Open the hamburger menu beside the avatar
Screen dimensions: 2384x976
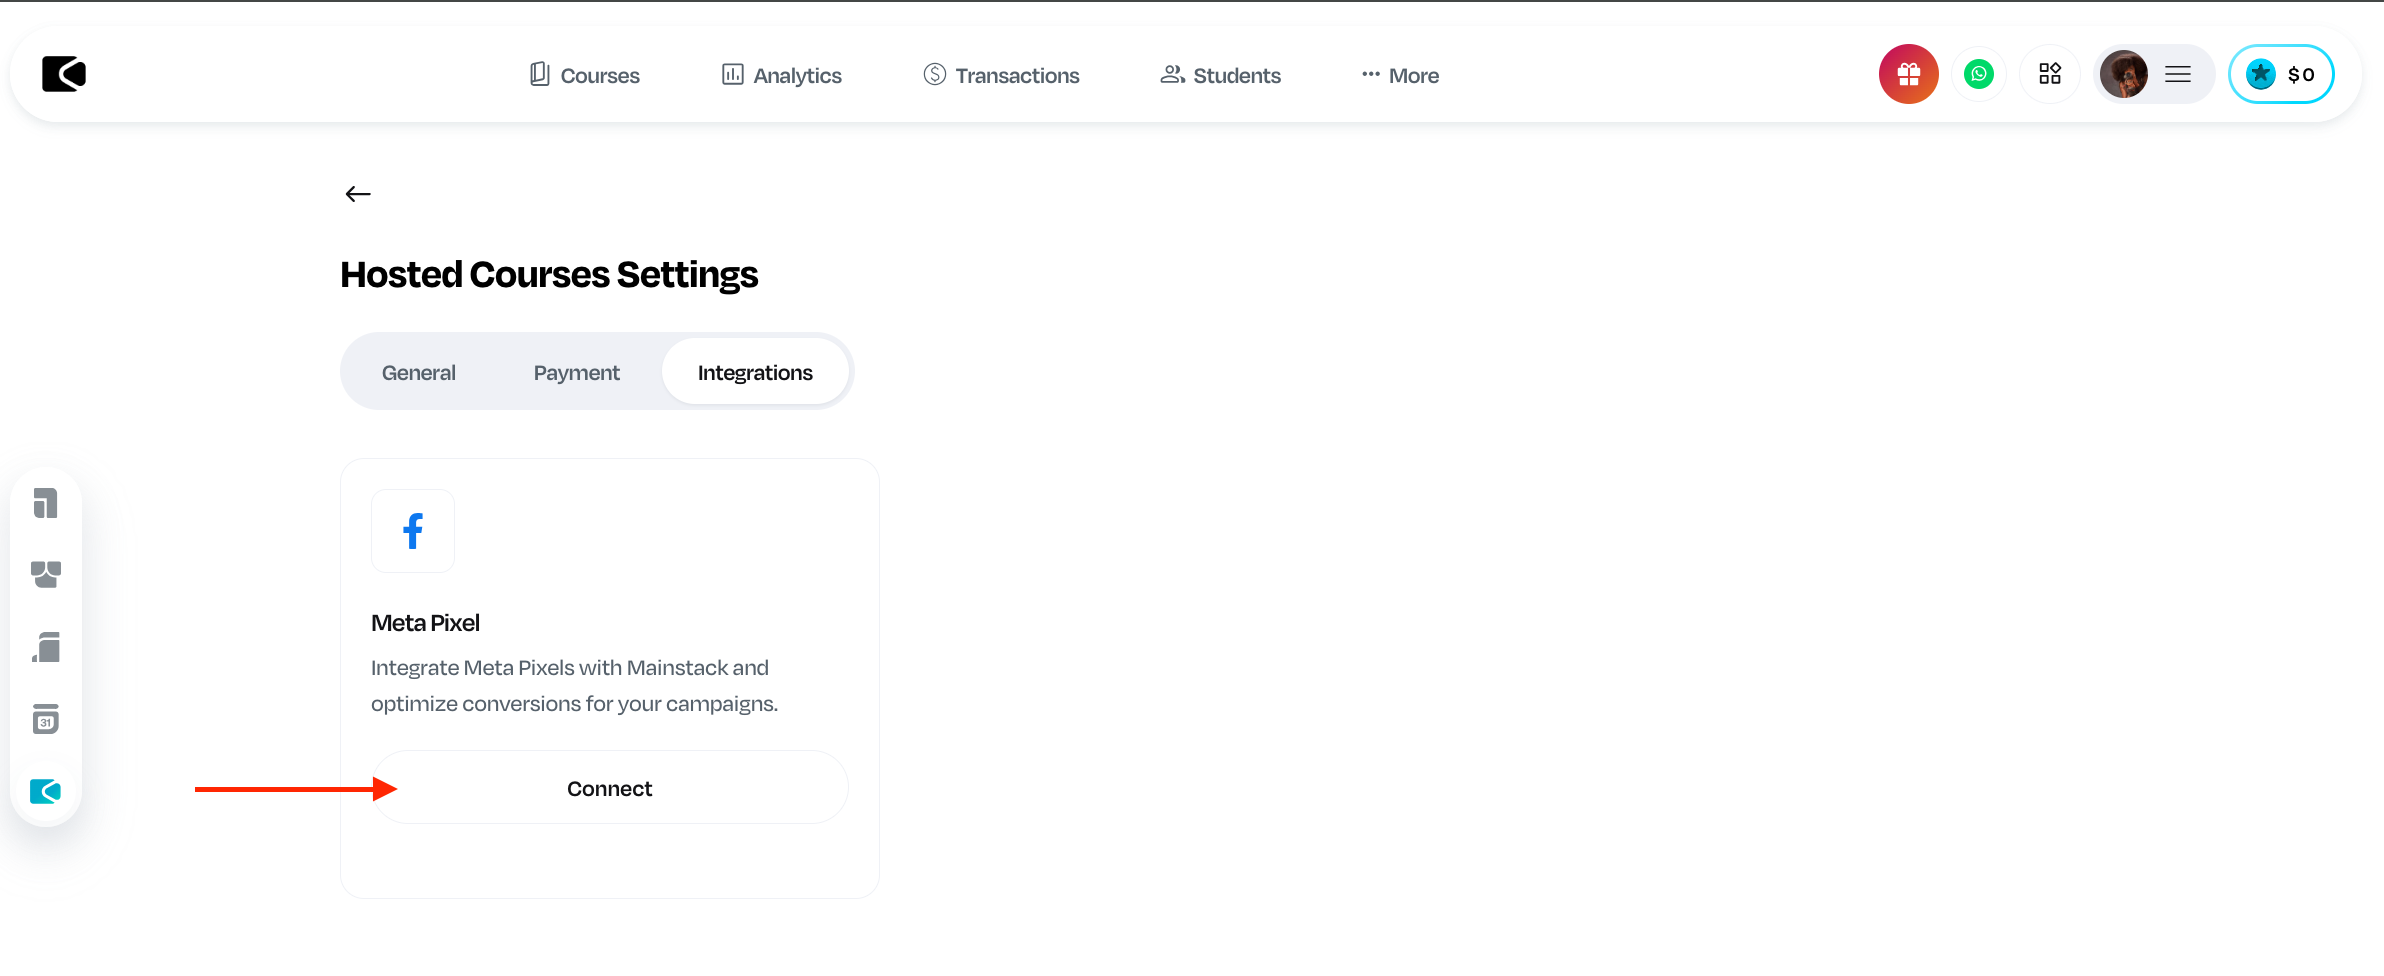(2178, 74)
